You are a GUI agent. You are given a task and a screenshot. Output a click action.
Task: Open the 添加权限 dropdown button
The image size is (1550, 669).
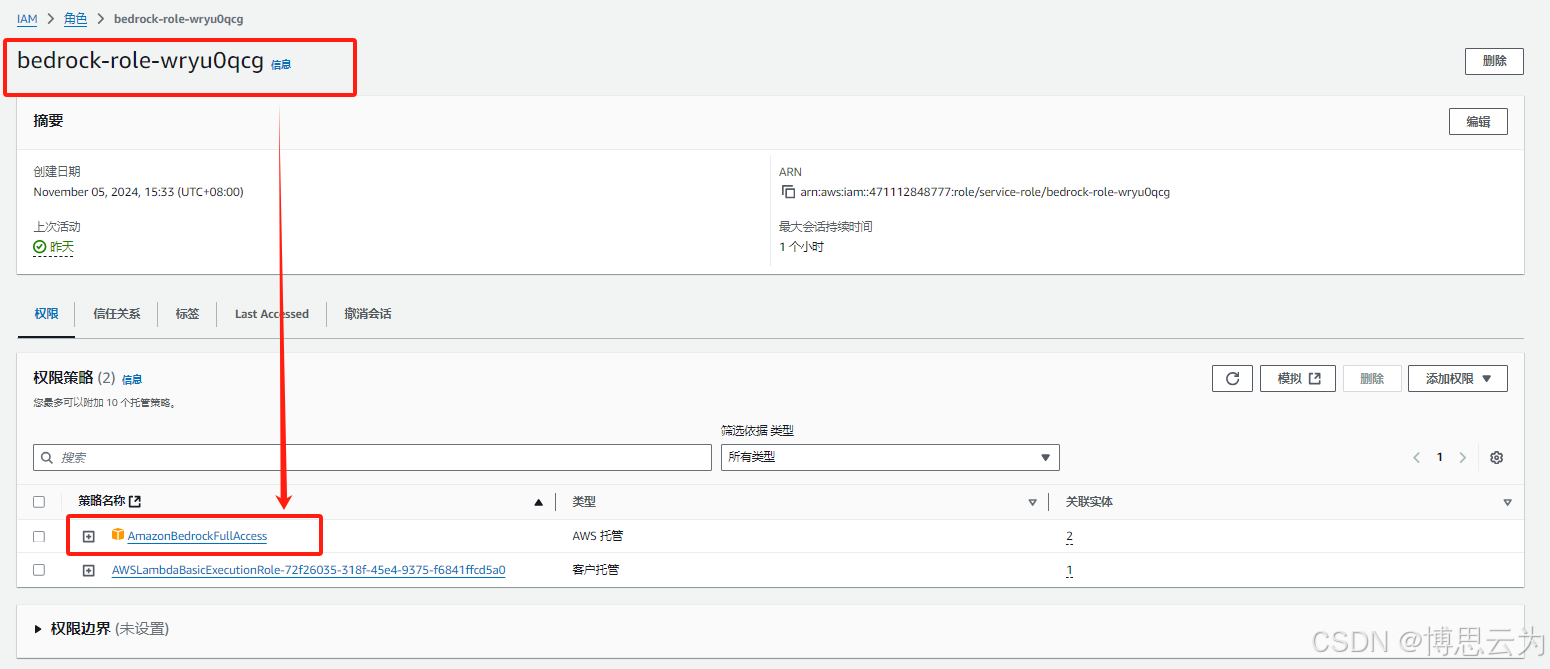(1458, 379)
